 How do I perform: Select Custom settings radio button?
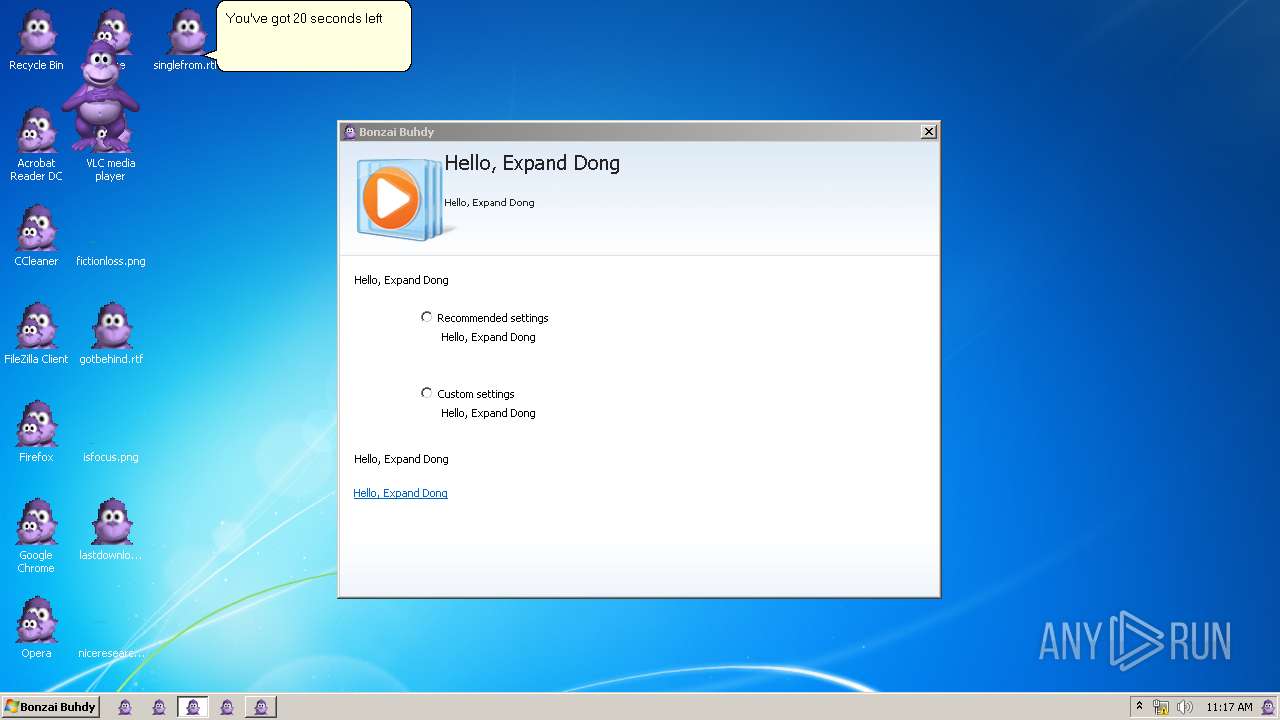click(x=427, y=393)
